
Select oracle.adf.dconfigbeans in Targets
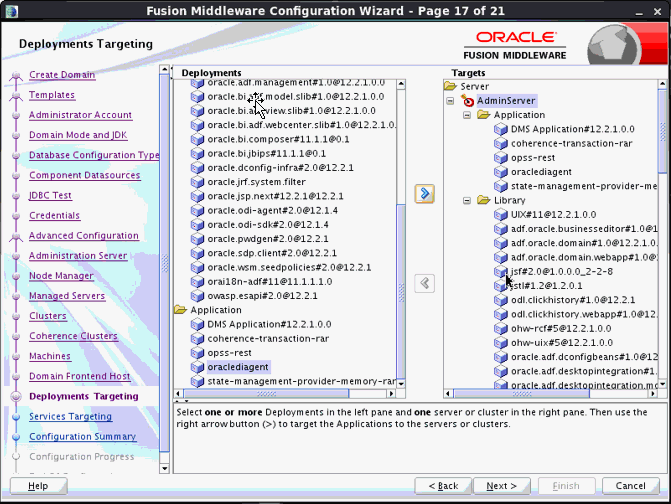coord(584,357)
